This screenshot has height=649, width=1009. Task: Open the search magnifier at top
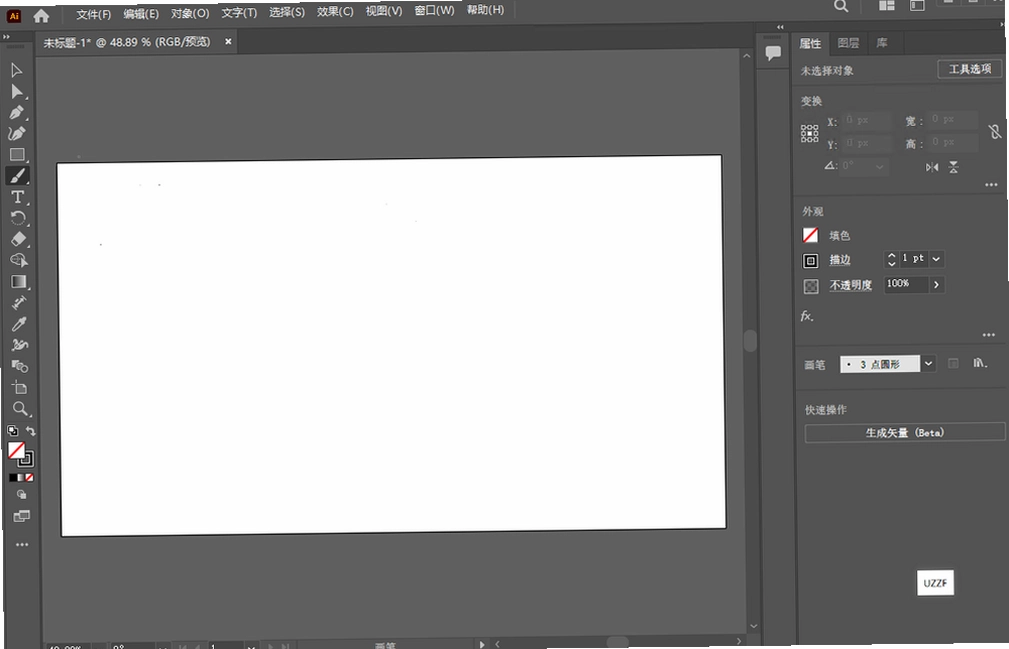841,6
